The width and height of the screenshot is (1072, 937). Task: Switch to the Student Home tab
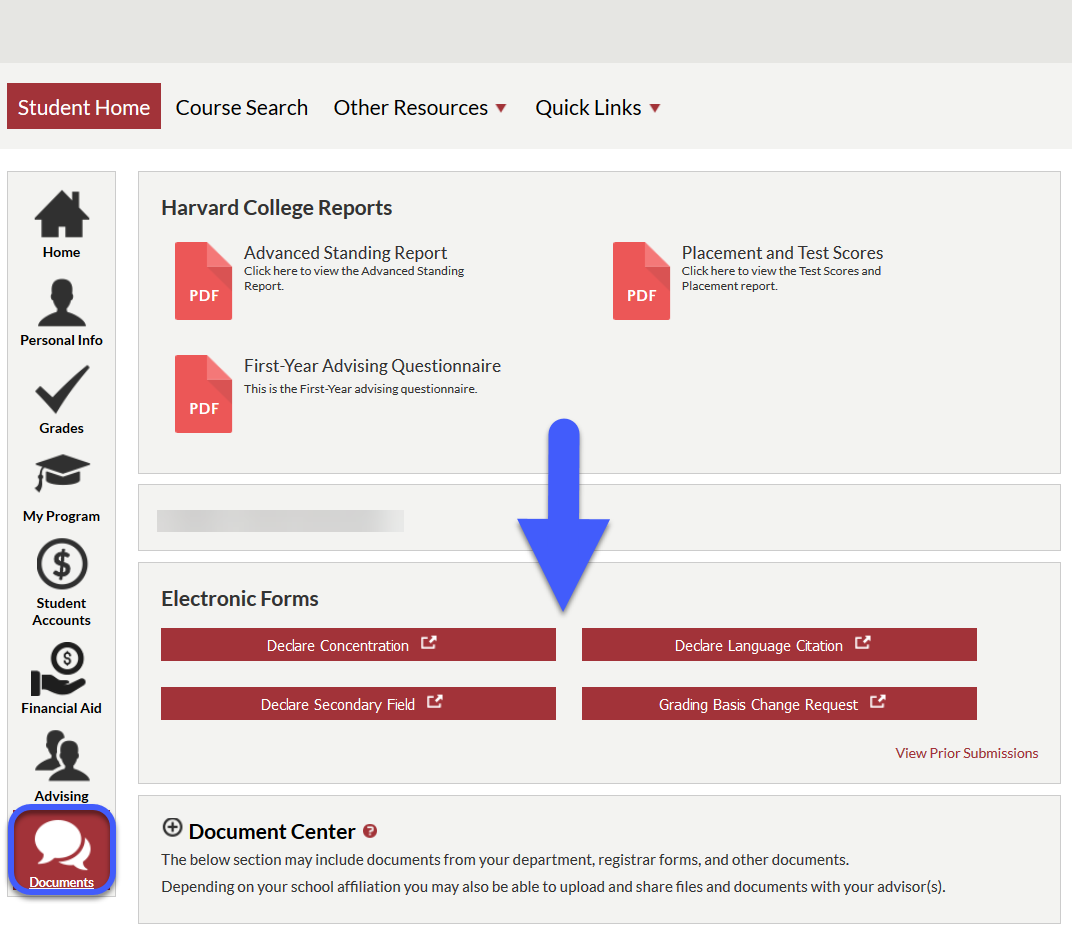pos(84,107)
